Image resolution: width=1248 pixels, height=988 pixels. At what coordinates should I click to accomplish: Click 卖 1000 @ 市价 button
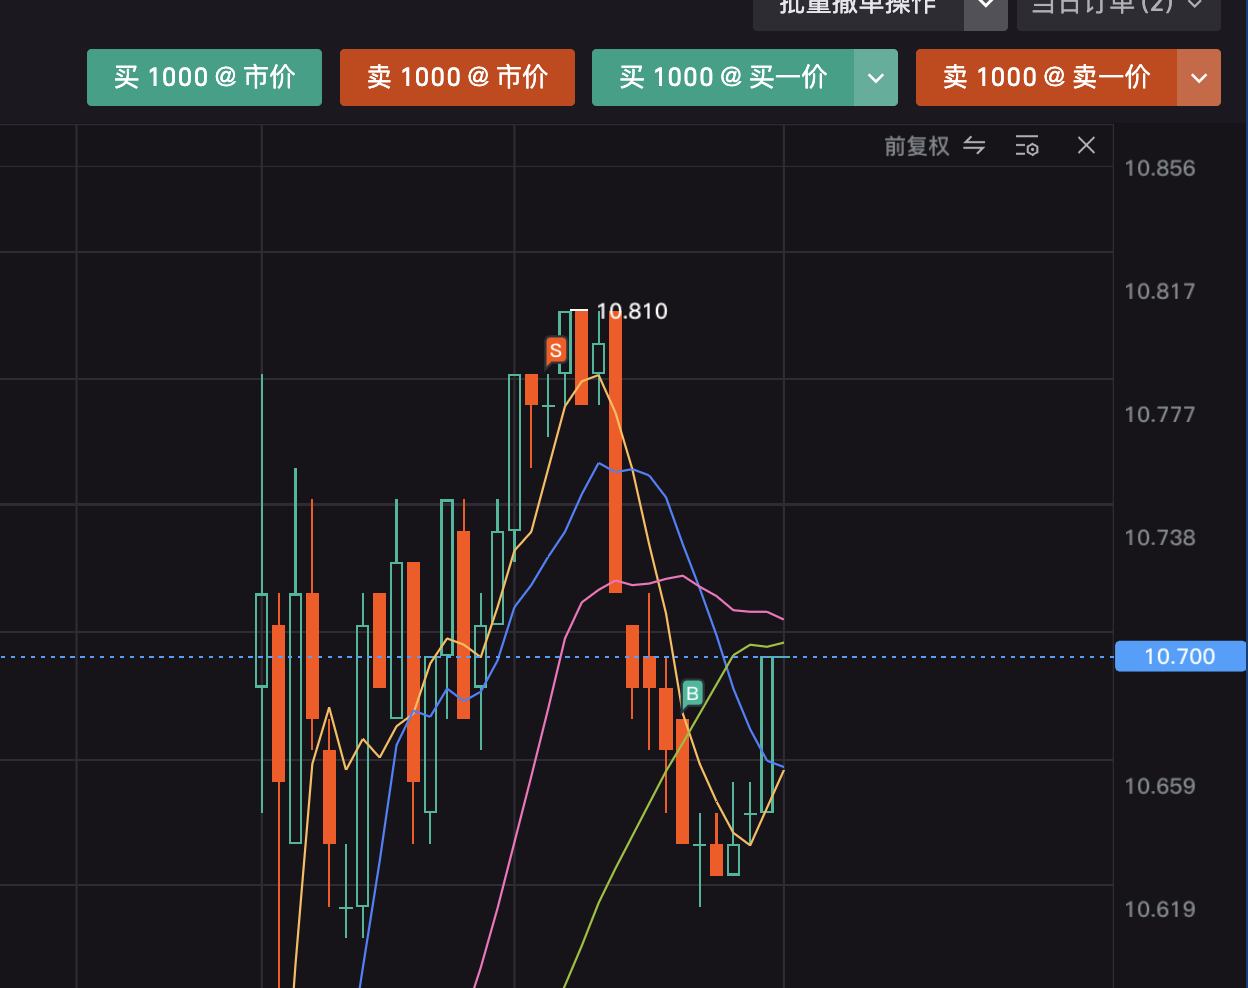point(457,78)
